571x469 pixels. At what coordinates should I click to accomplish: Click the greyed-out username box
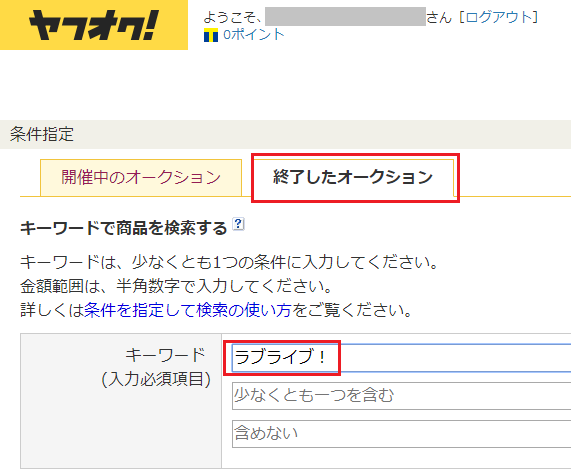[x=345, y=16]
